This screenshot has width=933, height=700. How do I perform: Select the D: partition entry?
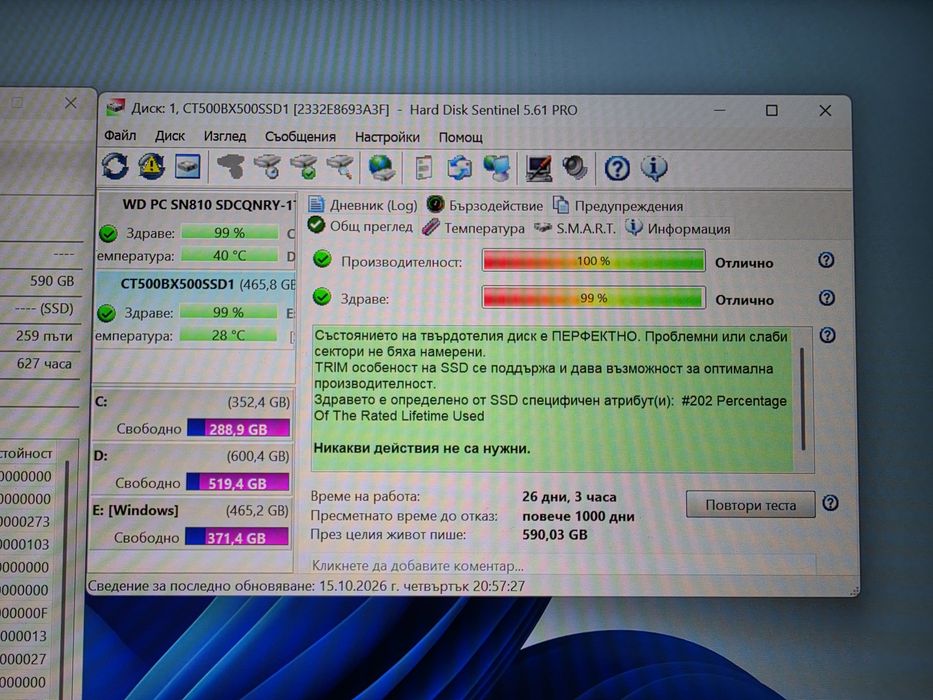click(x=191, y=468)
